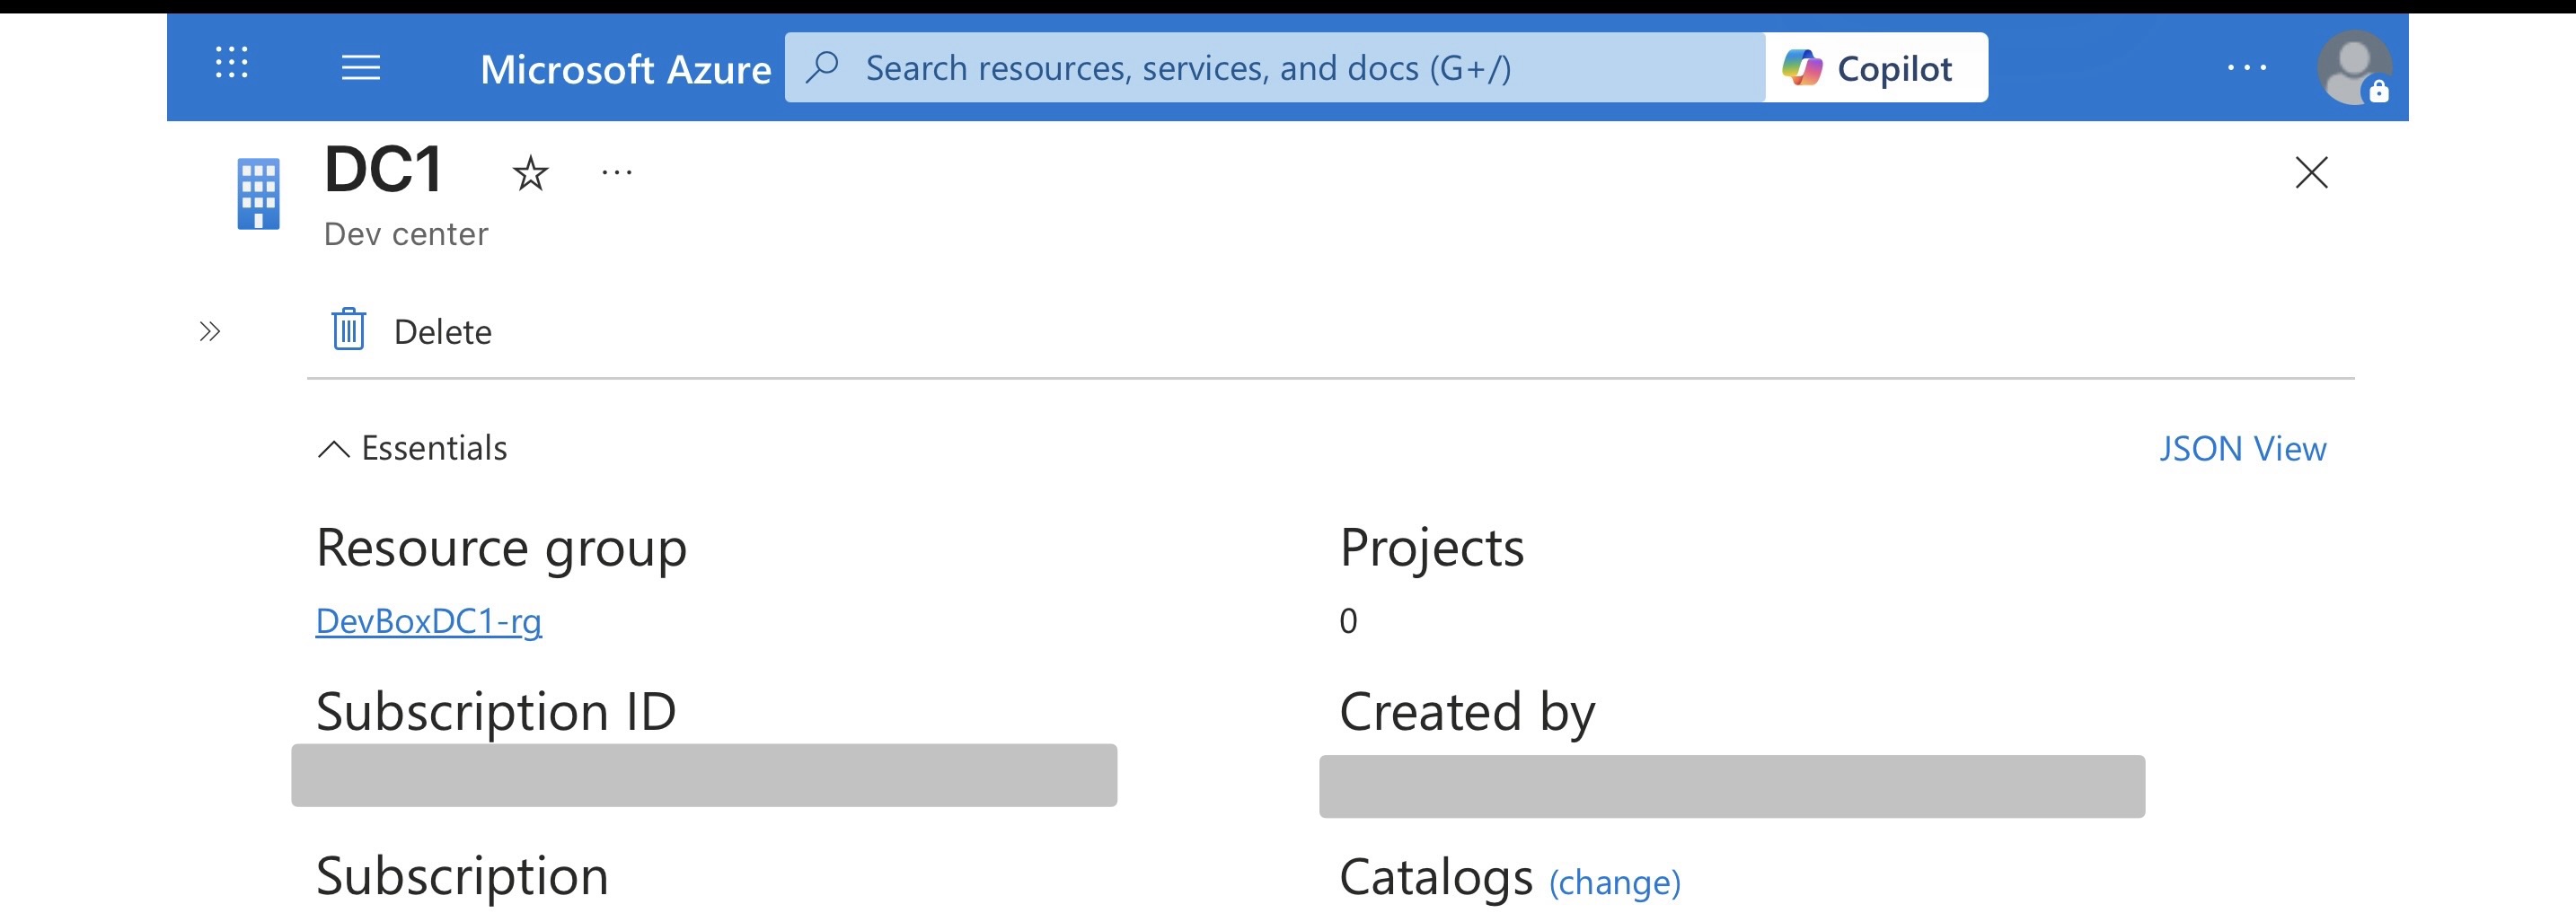Click the change link next to Catalogs
Viewport: 2576px width, 913px height.
coord(1614,883)
